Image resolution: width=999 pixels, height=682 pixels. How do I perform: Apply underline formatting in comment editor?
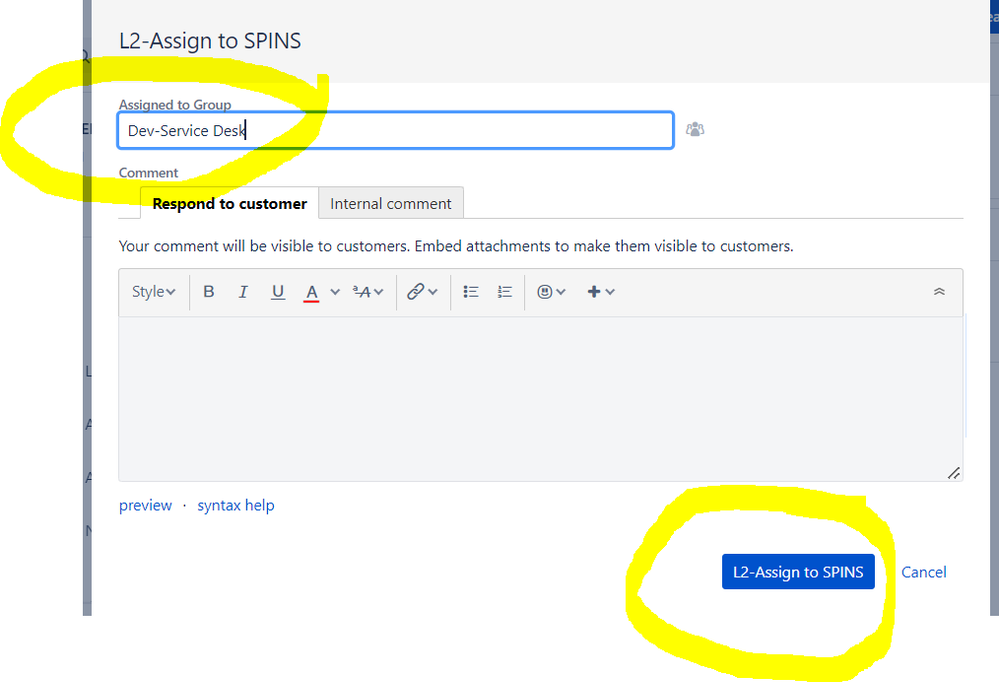(278, 291)
